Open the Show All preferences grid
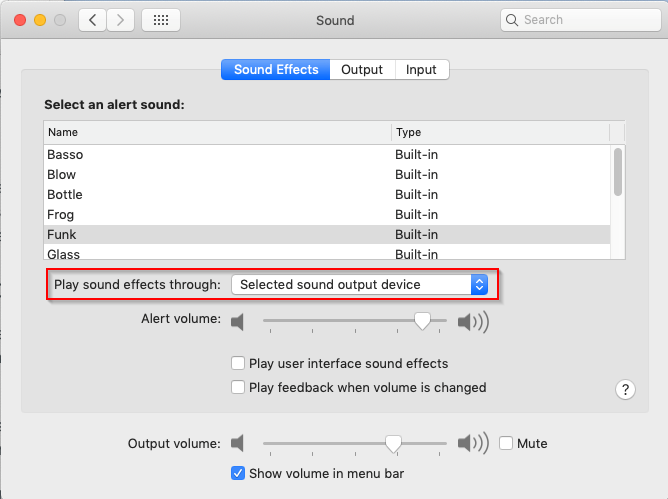The image size is (668, 499). tap(161, 20)
